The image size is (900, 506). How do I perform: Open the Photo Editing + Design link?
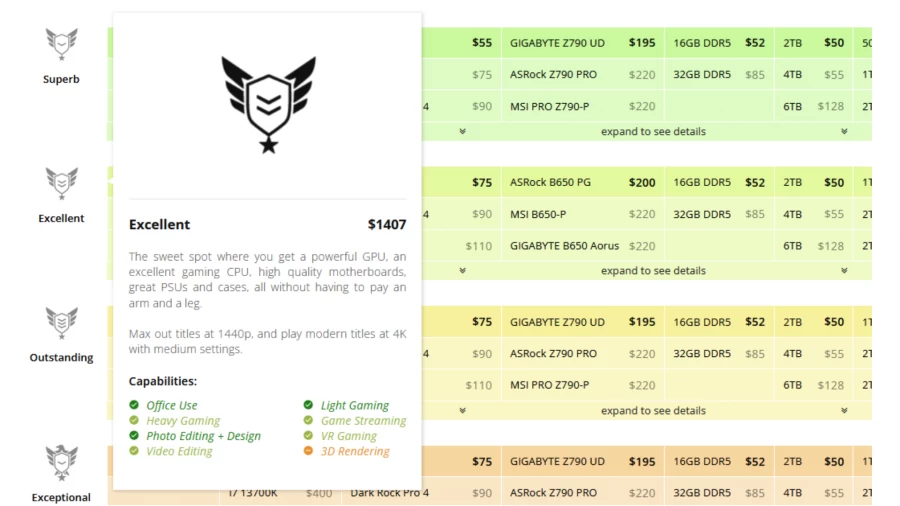(203, 436)
